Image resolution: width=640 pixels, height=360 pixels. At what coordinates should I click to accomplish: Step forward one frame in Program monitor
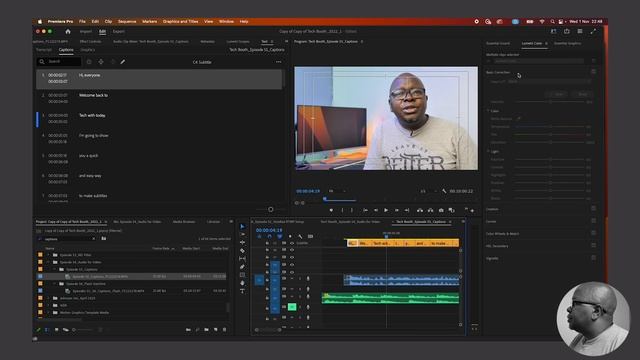(x=396, y=210)
